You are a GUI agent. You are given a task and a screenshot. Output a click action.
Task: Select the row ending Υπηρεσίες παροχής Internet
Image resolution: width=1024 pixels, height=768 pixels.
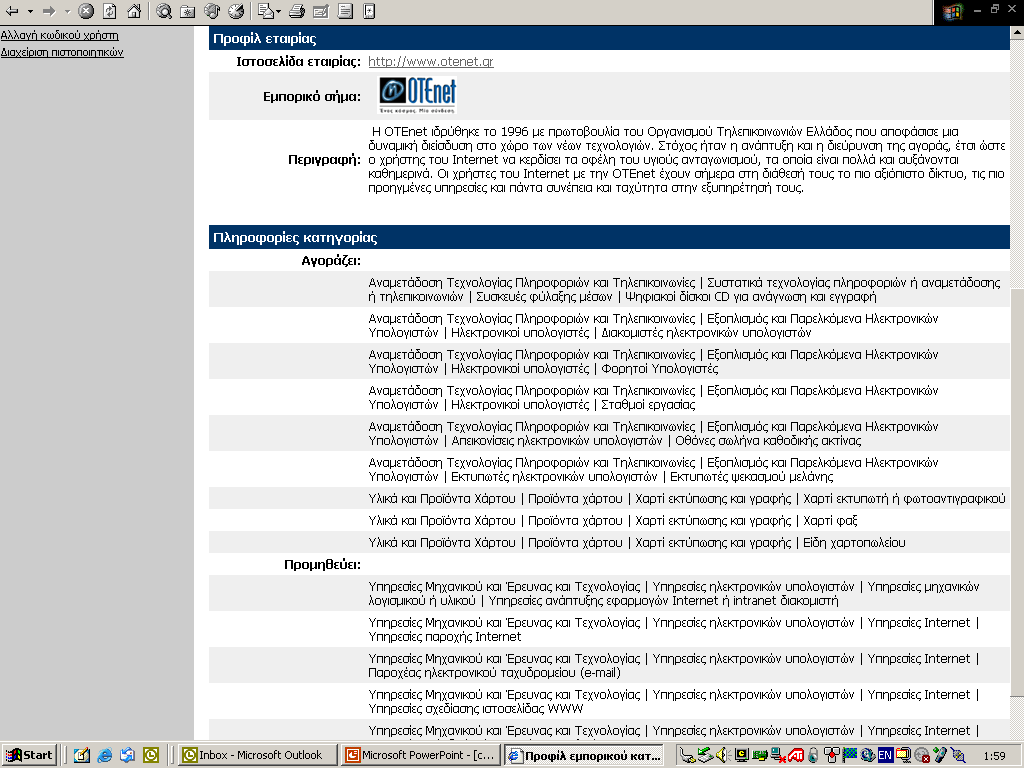click(609, 629)
